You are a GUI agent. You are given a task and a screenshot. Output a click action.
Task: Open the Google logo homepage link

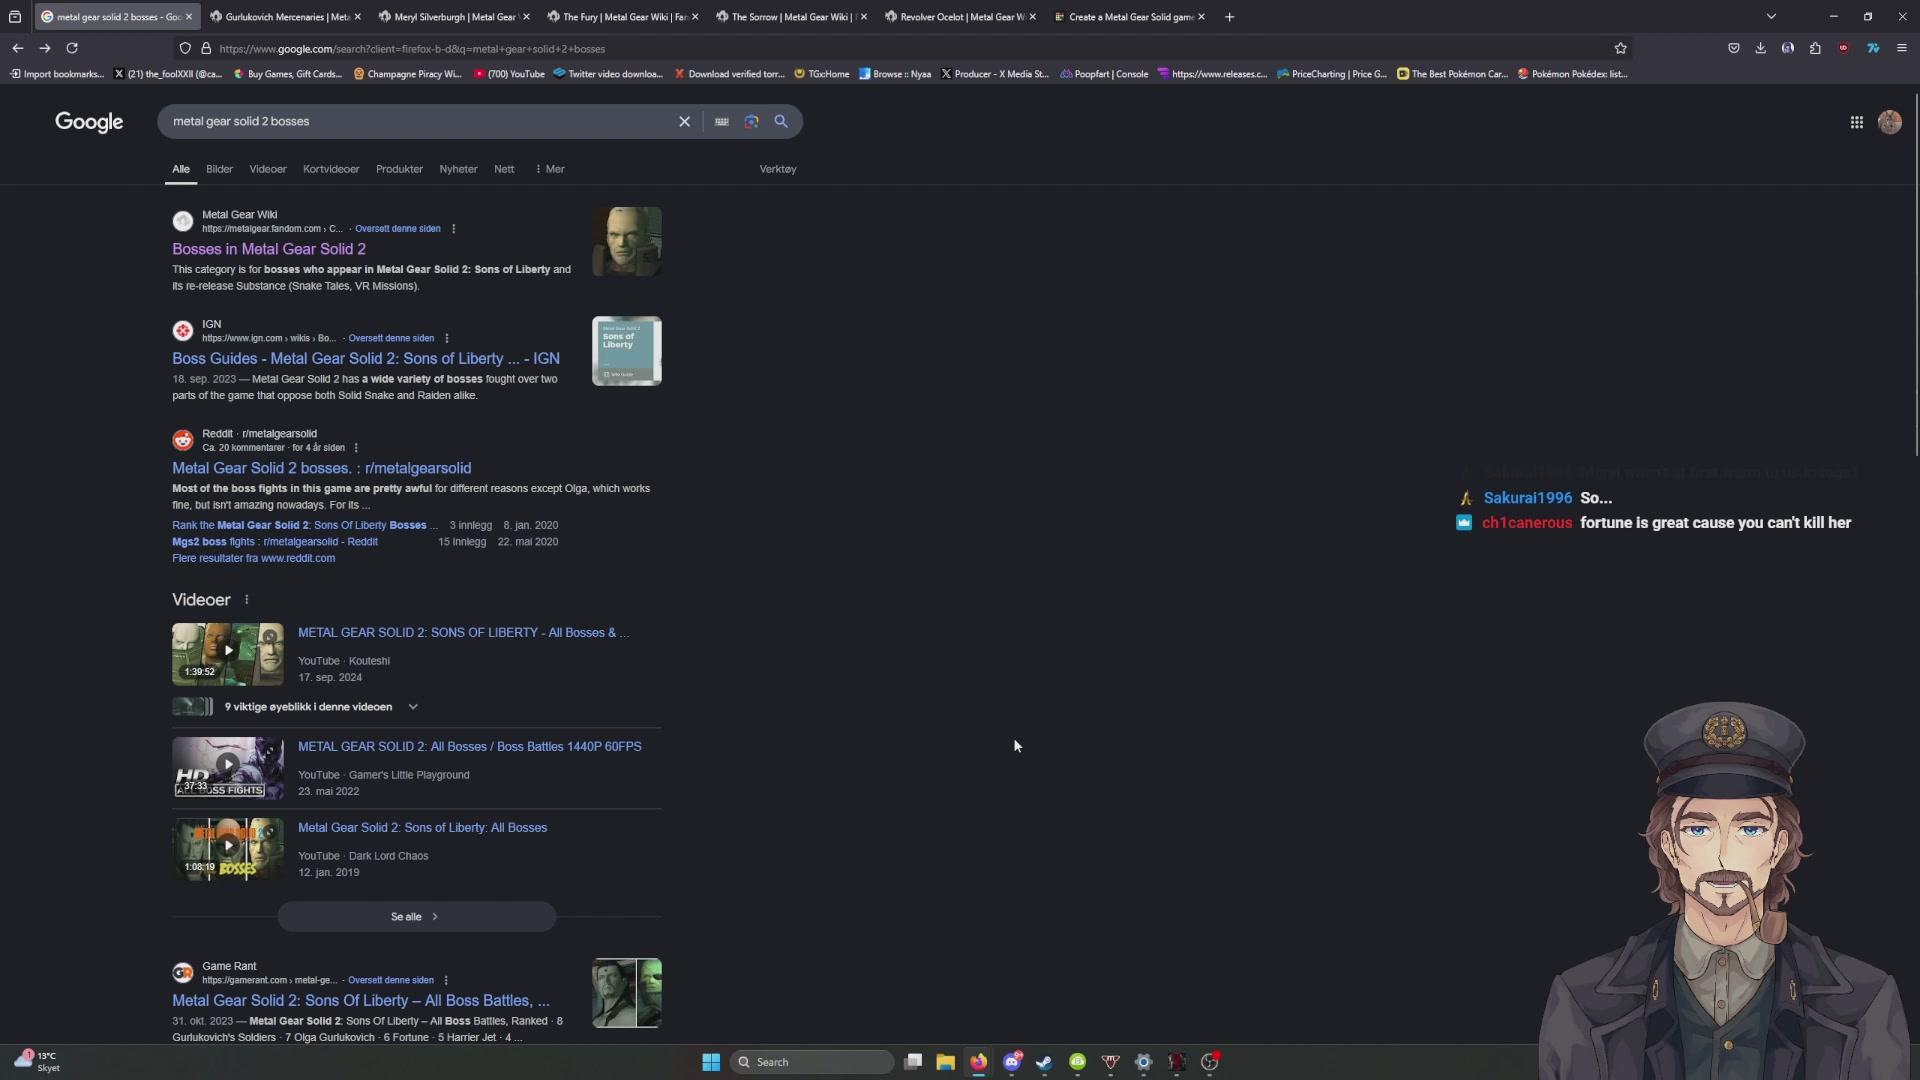[x=89, y=122]
